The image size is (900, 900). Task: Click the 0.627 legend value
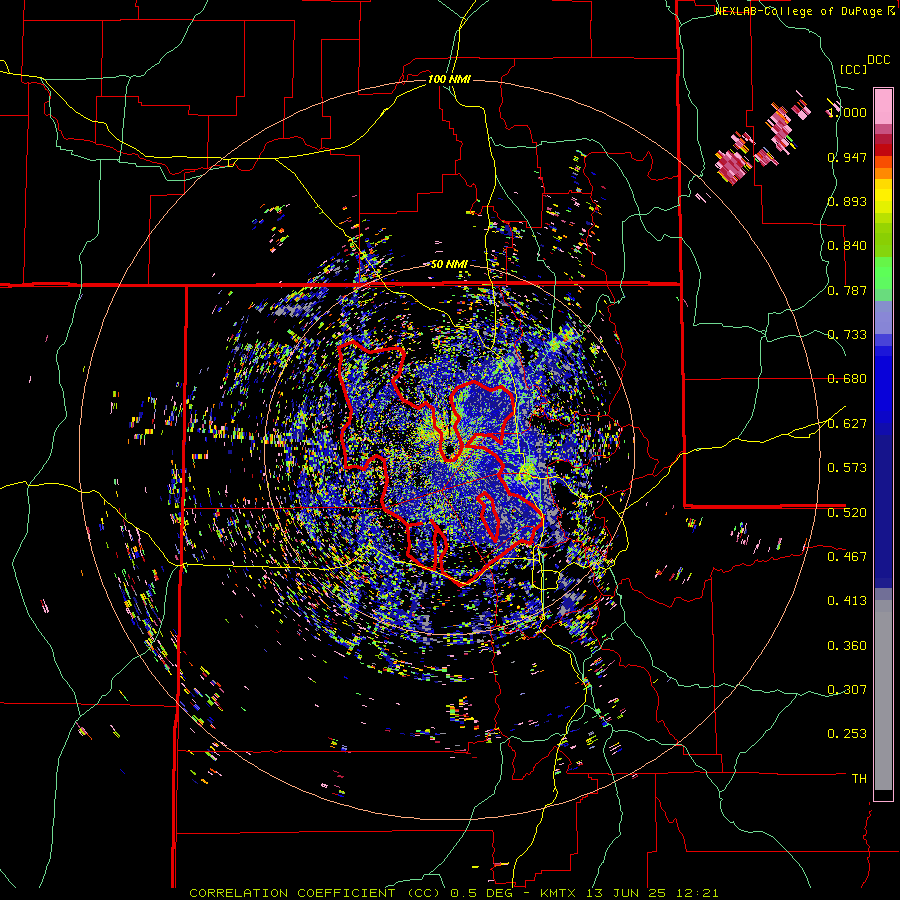click(847, 424)
